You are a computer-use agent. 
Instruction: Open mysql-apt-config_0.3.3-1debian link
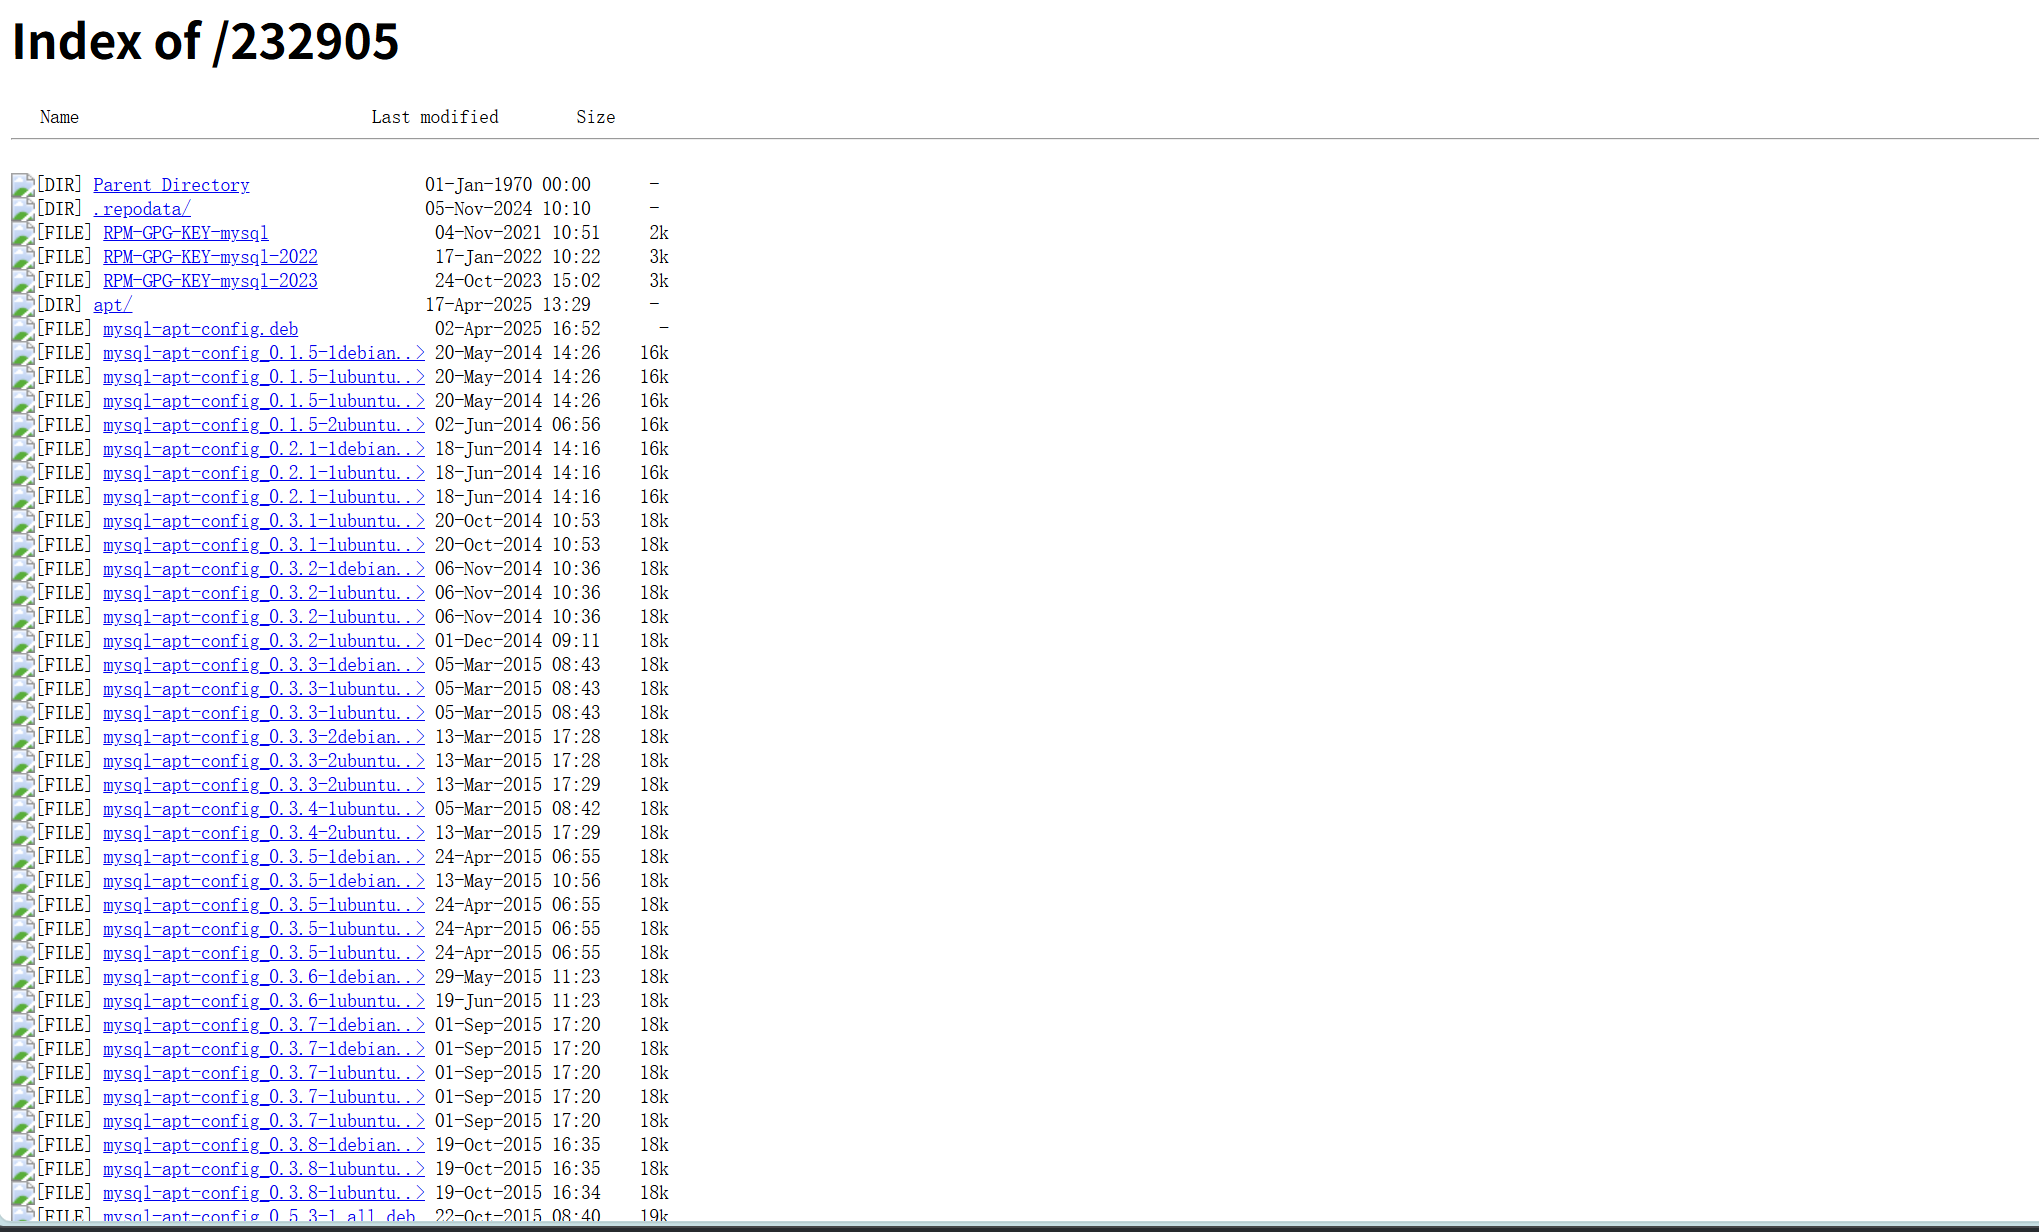point(264,665)
